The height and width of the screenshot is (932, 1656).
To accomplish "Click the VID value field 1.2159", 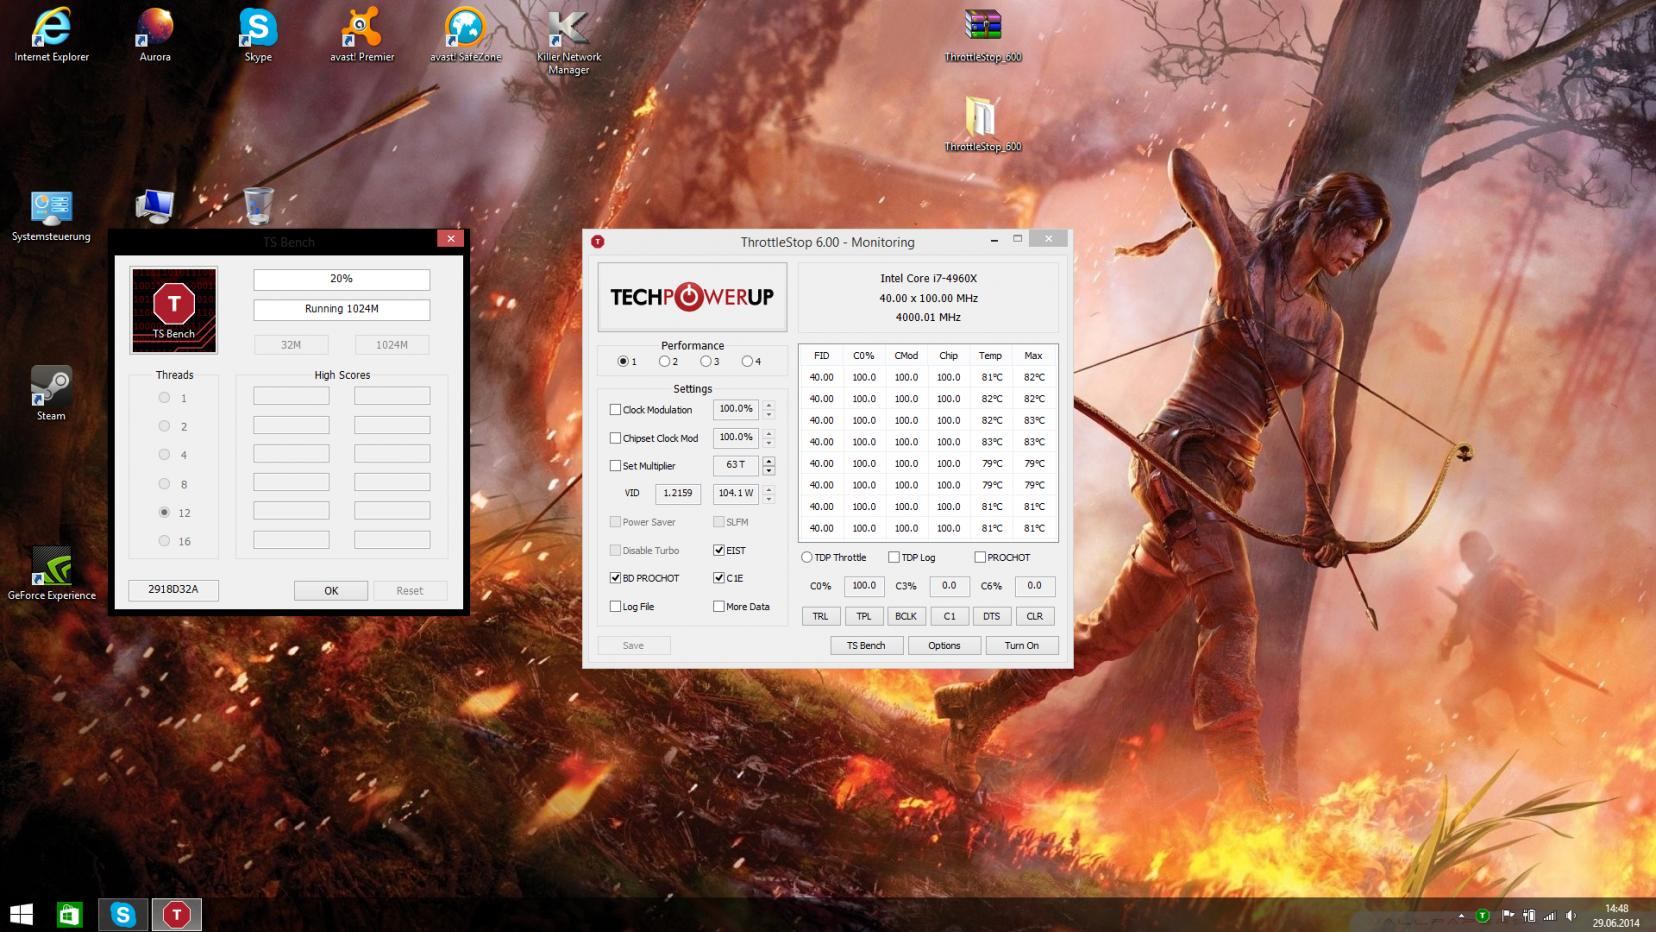I will coord(678,493).
